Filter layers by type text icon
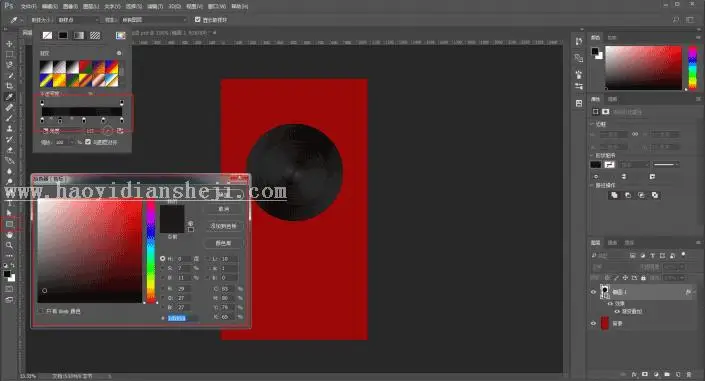The image size is (705, 381). pos(652,255)
